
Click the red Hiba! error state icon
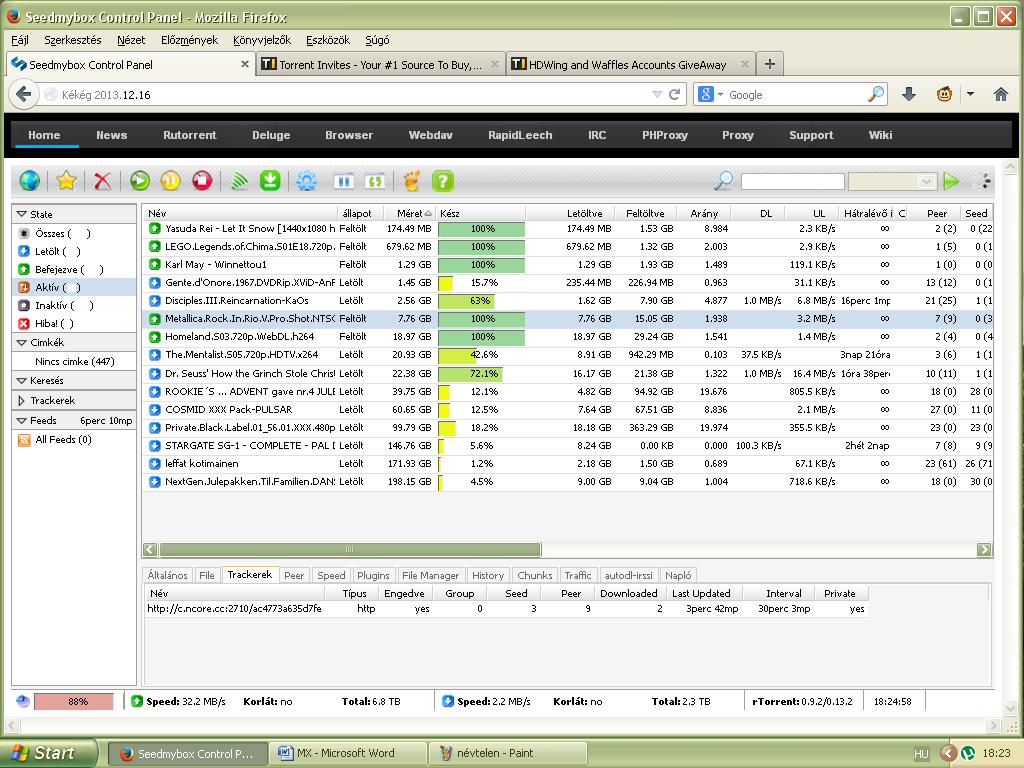24,323
